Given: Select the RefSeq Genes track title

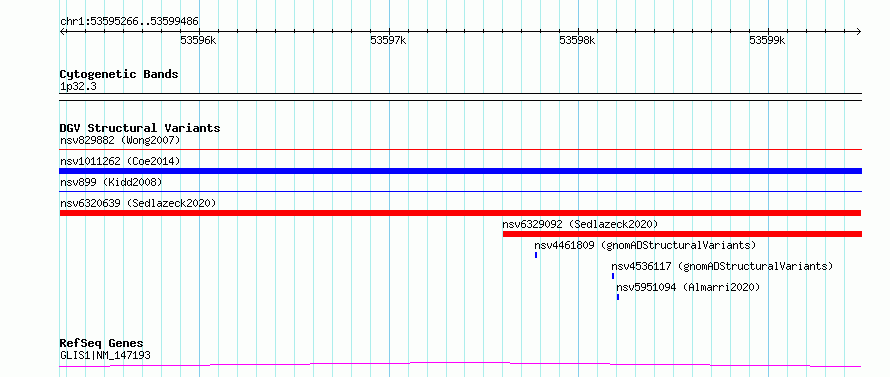Looking at the screenshot, I should pos(102,343).
